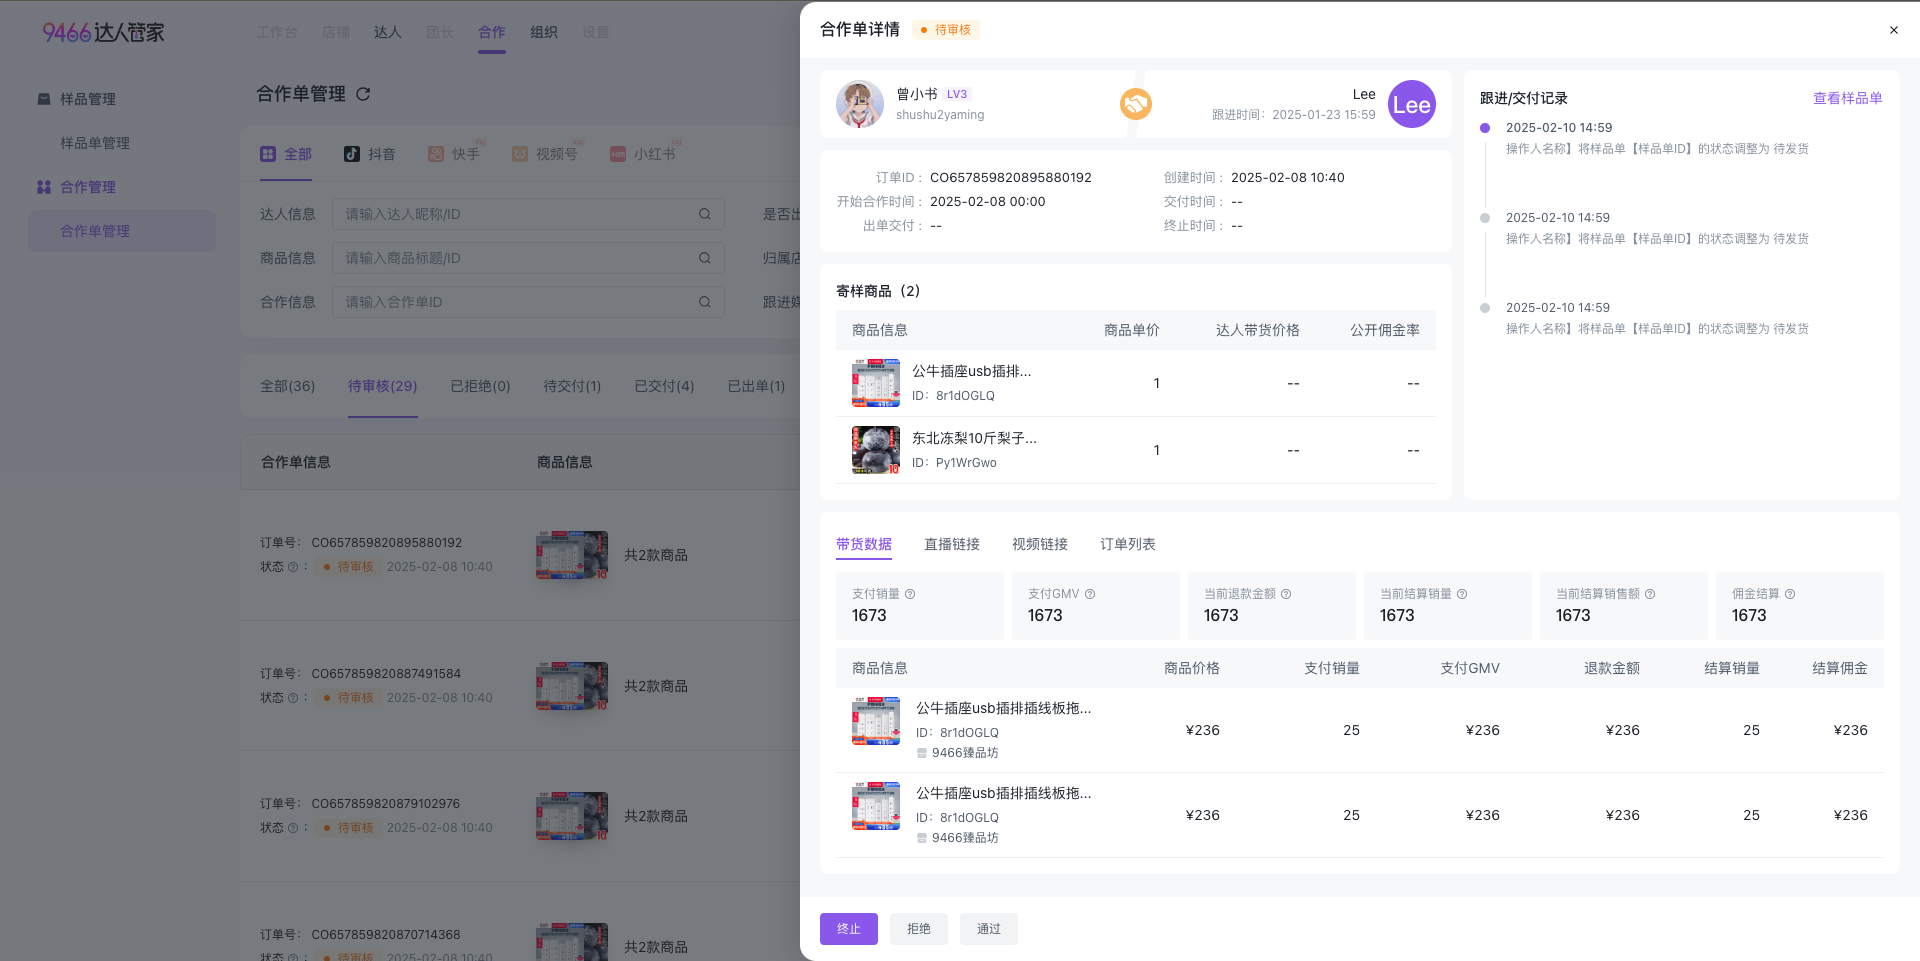Open 曾小书 profile avatar
The width and height of the screenshot is (1920, 961).
pos(860,104)
